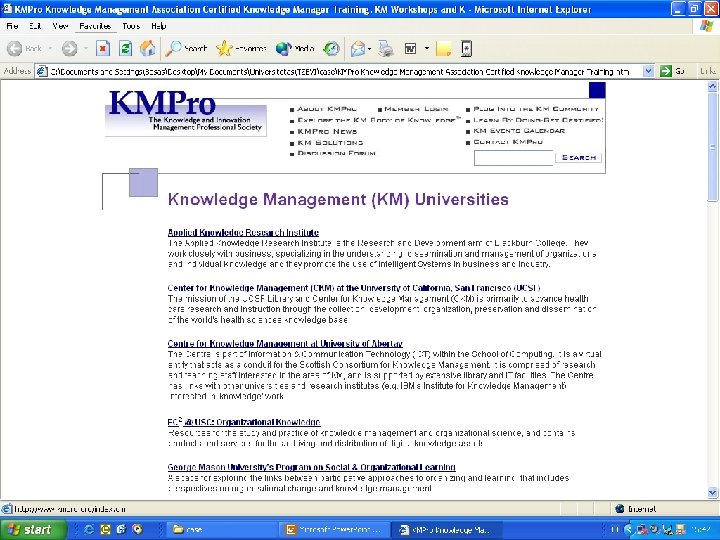Click the last toolbar device icon

[467, 48]
